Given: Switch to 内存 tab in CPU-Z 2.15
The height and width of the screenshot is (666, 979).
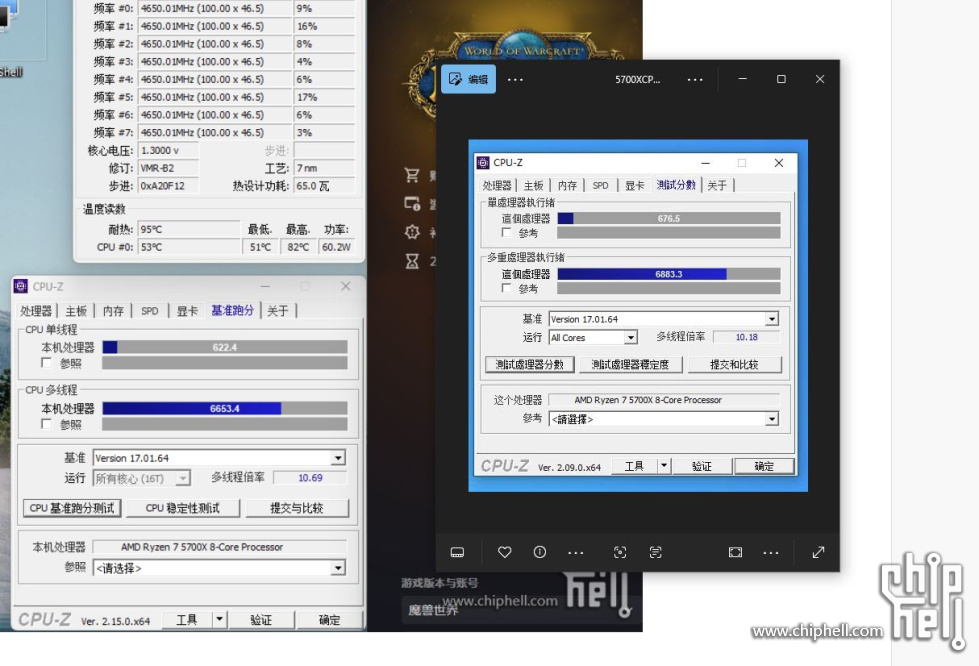Looking at the screenshot, I should [x=113, y=311].
